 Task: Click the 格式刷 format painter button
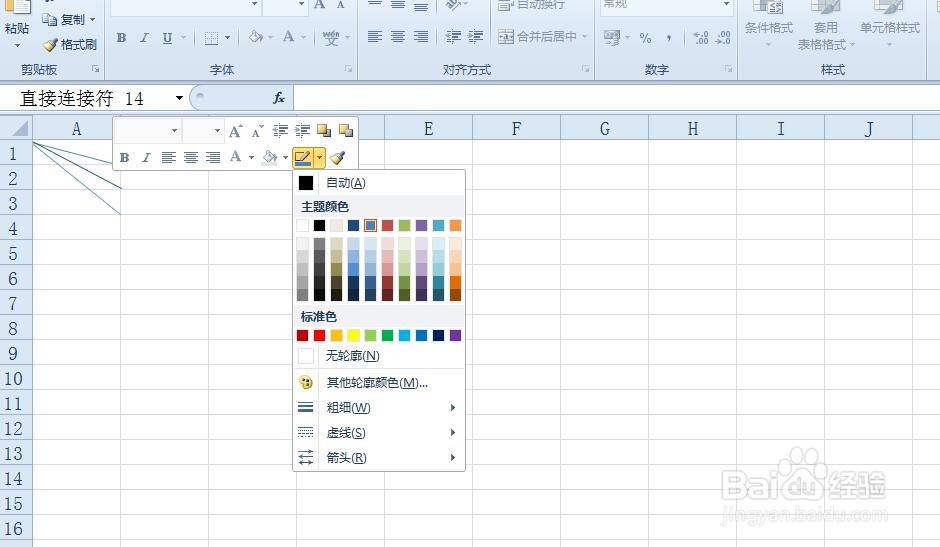click(x=70, y=45)
